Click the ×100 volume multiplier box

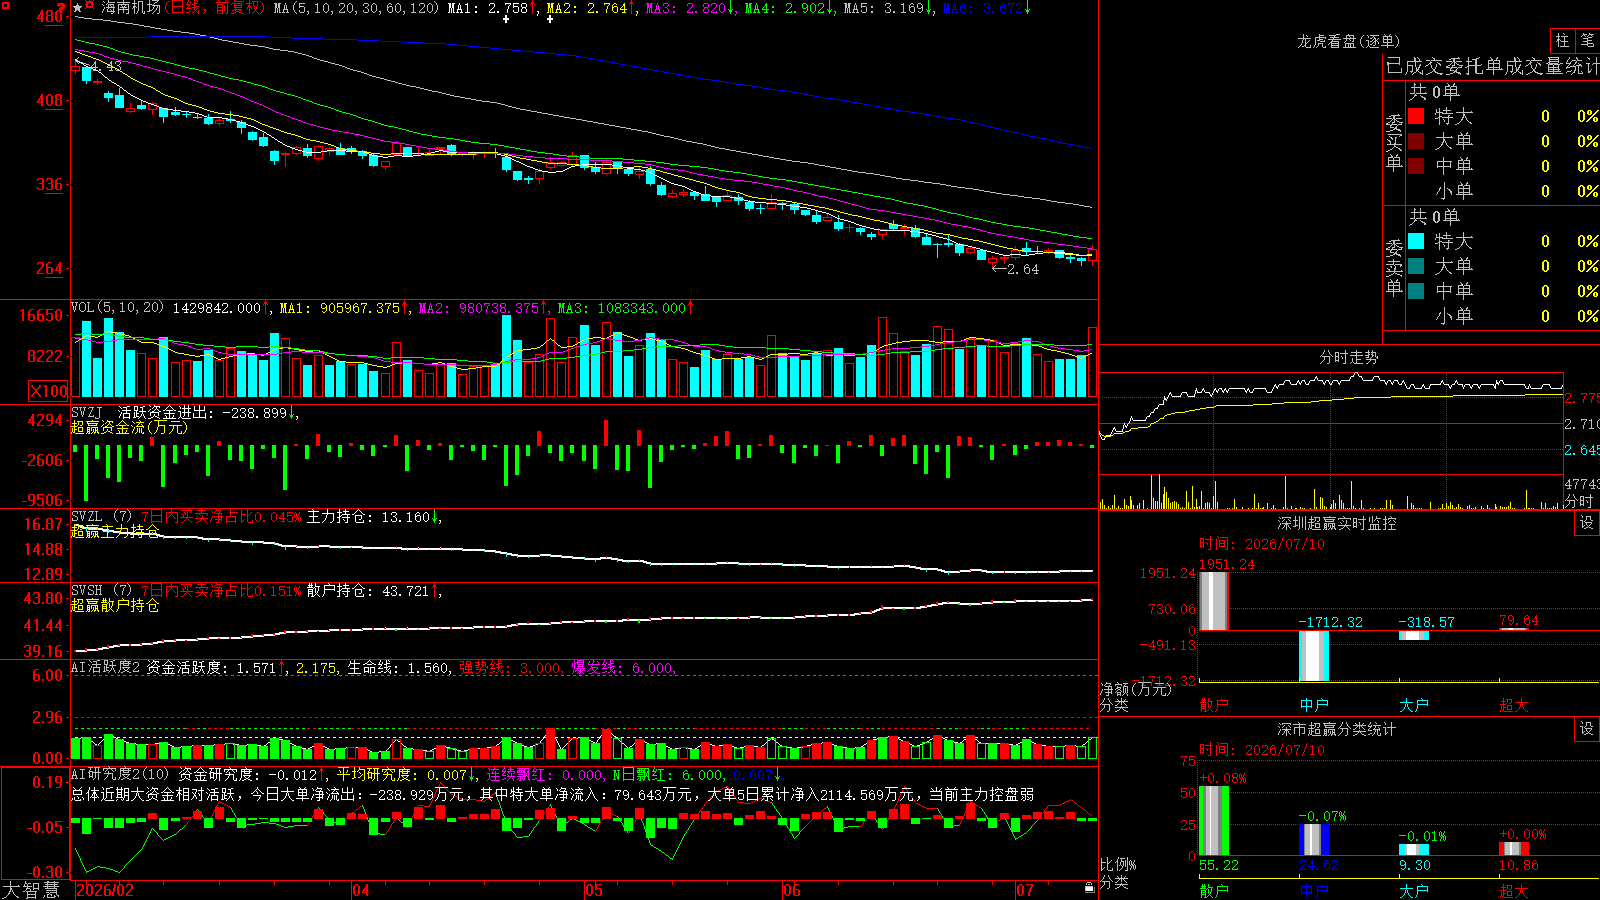click(x=49, y=391)
